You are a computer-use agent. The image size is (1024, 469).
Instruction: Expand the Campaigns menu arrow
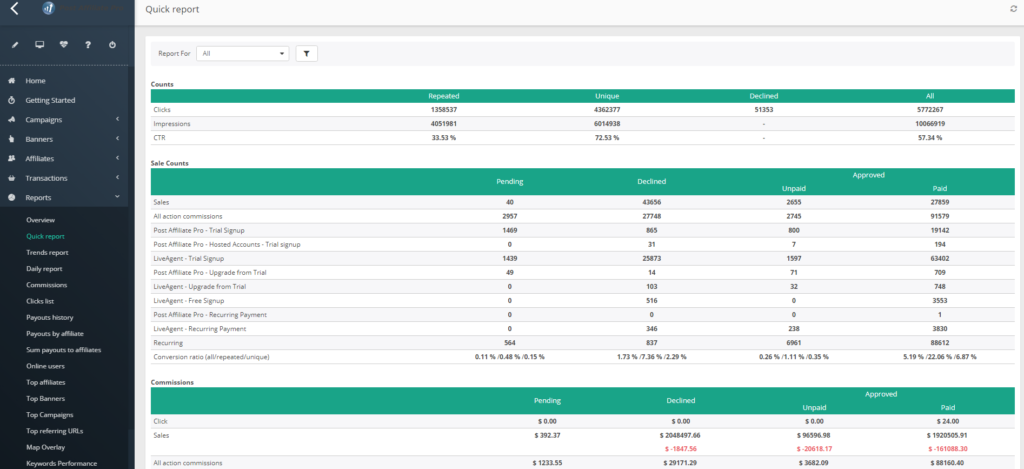117,120
